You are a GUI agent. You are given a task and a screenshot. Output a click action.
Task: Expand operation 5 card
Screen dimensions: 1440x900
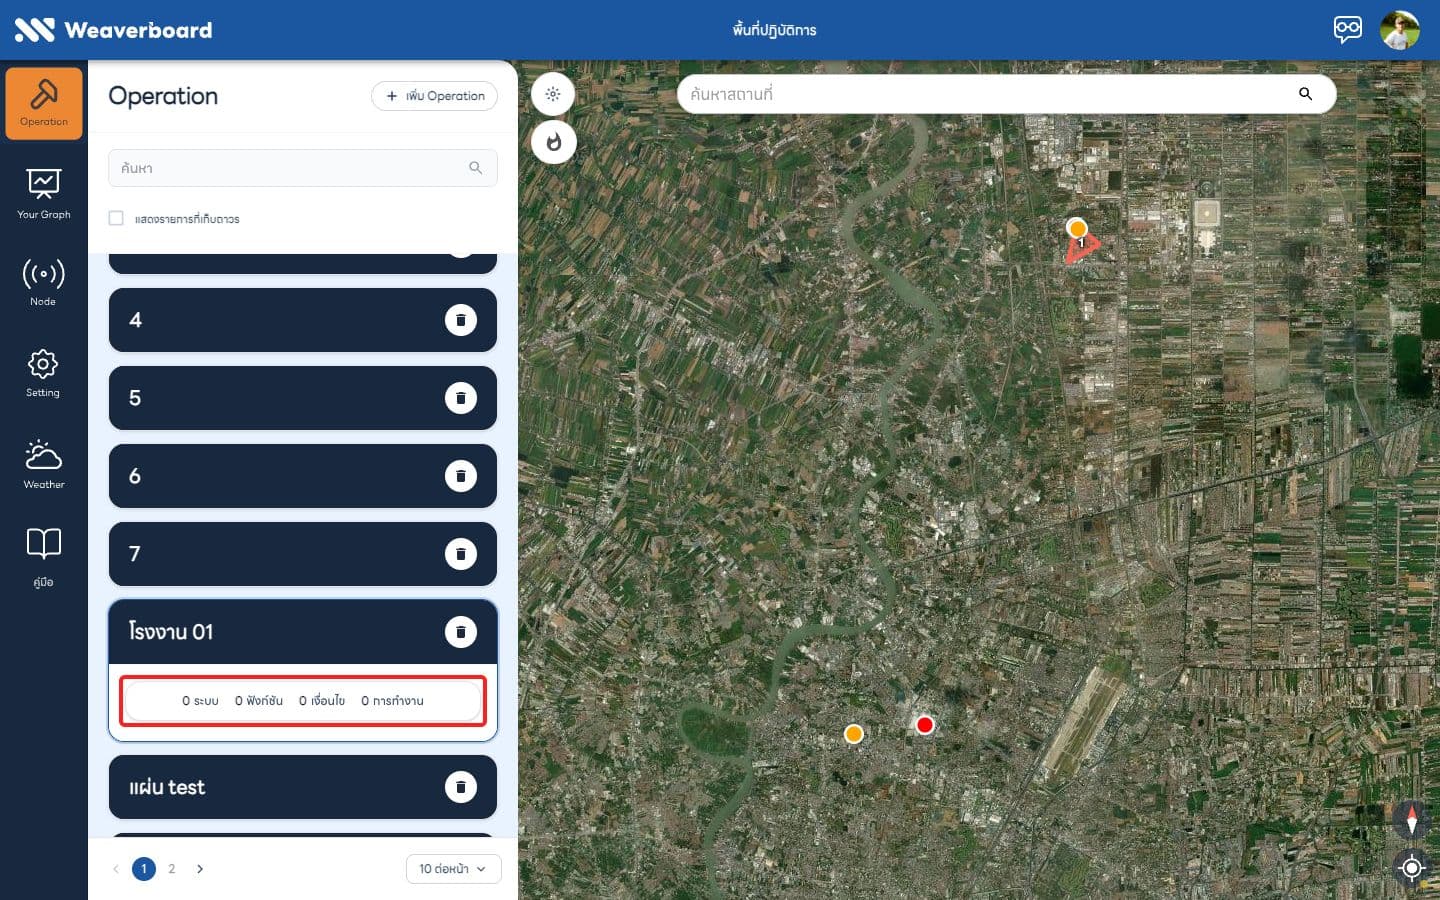(302, 398)
